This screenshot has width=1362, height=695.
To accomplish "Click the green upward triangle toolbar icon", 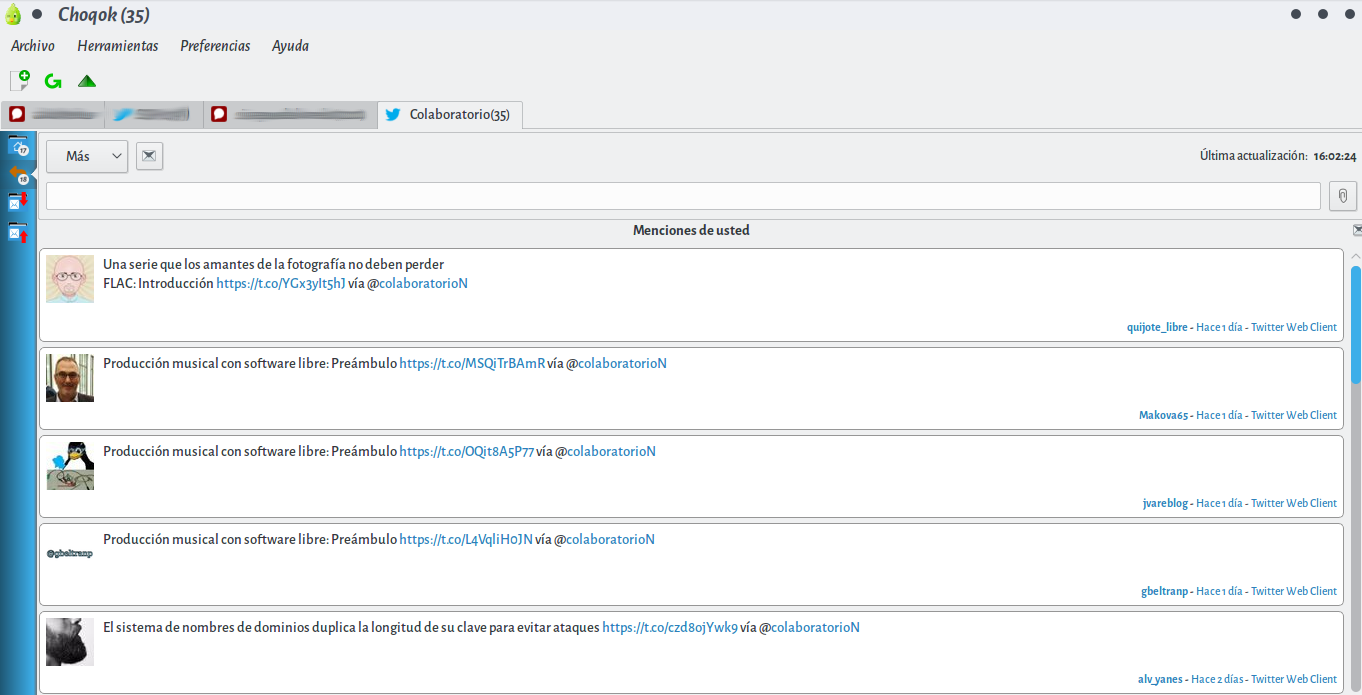I will tap(87, 81).
